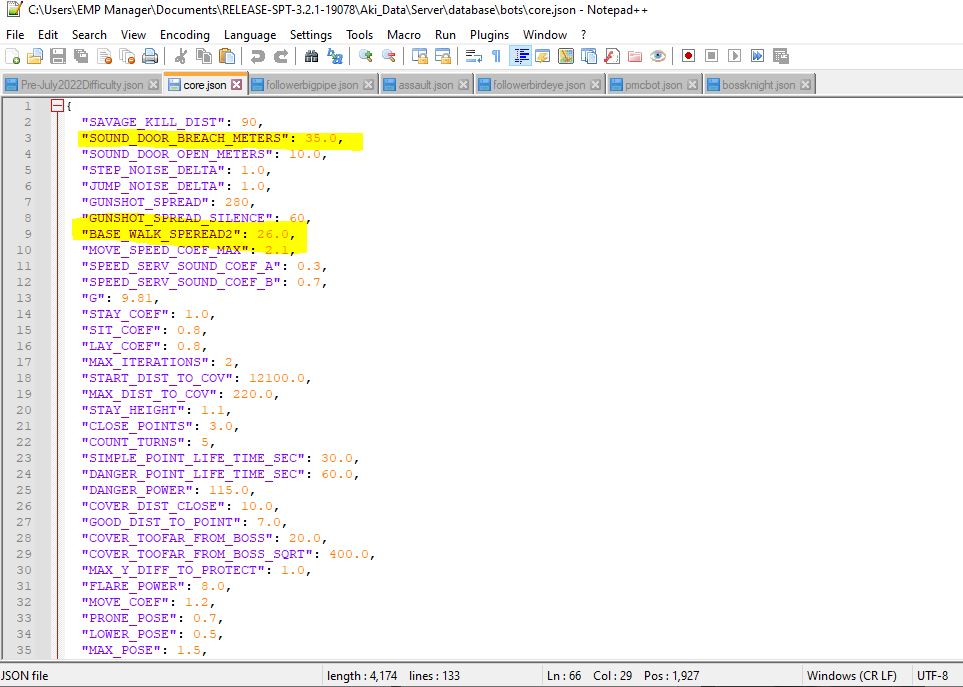Open the Encoding menu

pos(185,35)
